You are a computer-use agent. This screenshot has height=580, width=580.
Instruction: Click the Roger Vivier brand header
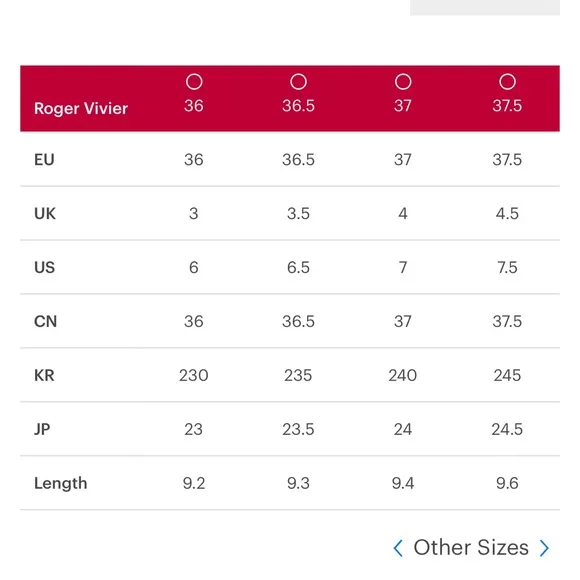(81, 109)
